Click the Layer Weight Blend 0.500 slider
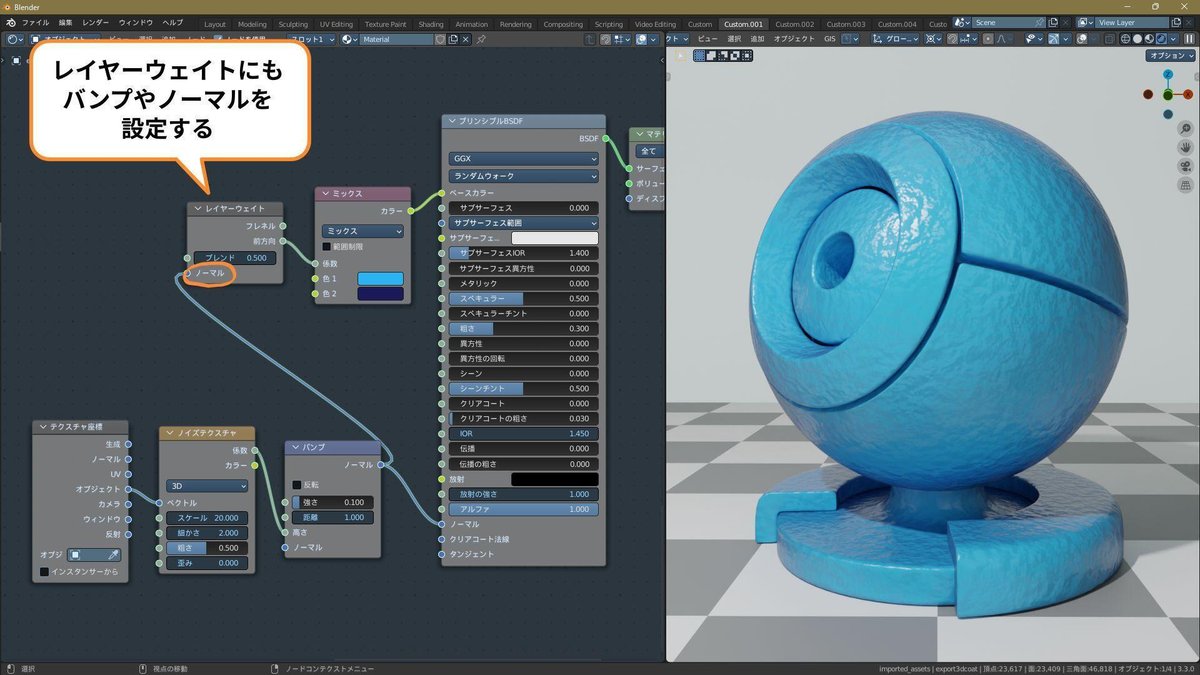The height and width of the screenshot is (675, 1200). pyautogui.click(x=236, y=258)
